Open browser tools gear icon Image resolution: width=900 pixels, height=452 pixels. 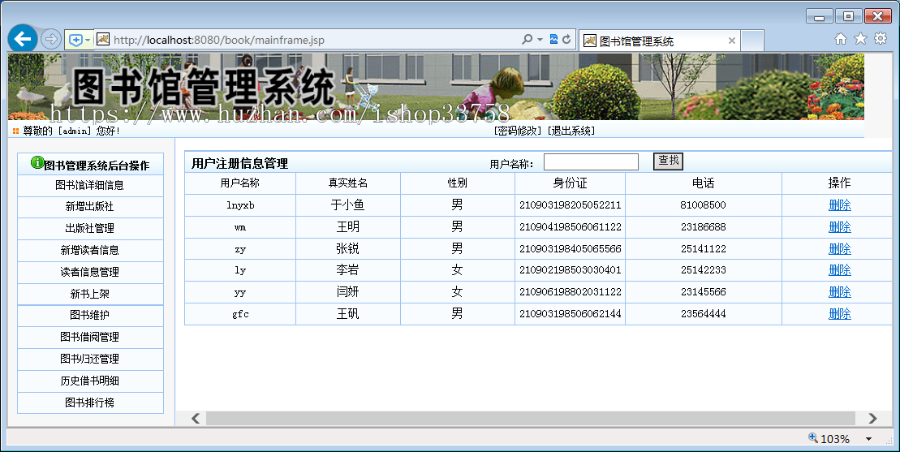point(880,38)
